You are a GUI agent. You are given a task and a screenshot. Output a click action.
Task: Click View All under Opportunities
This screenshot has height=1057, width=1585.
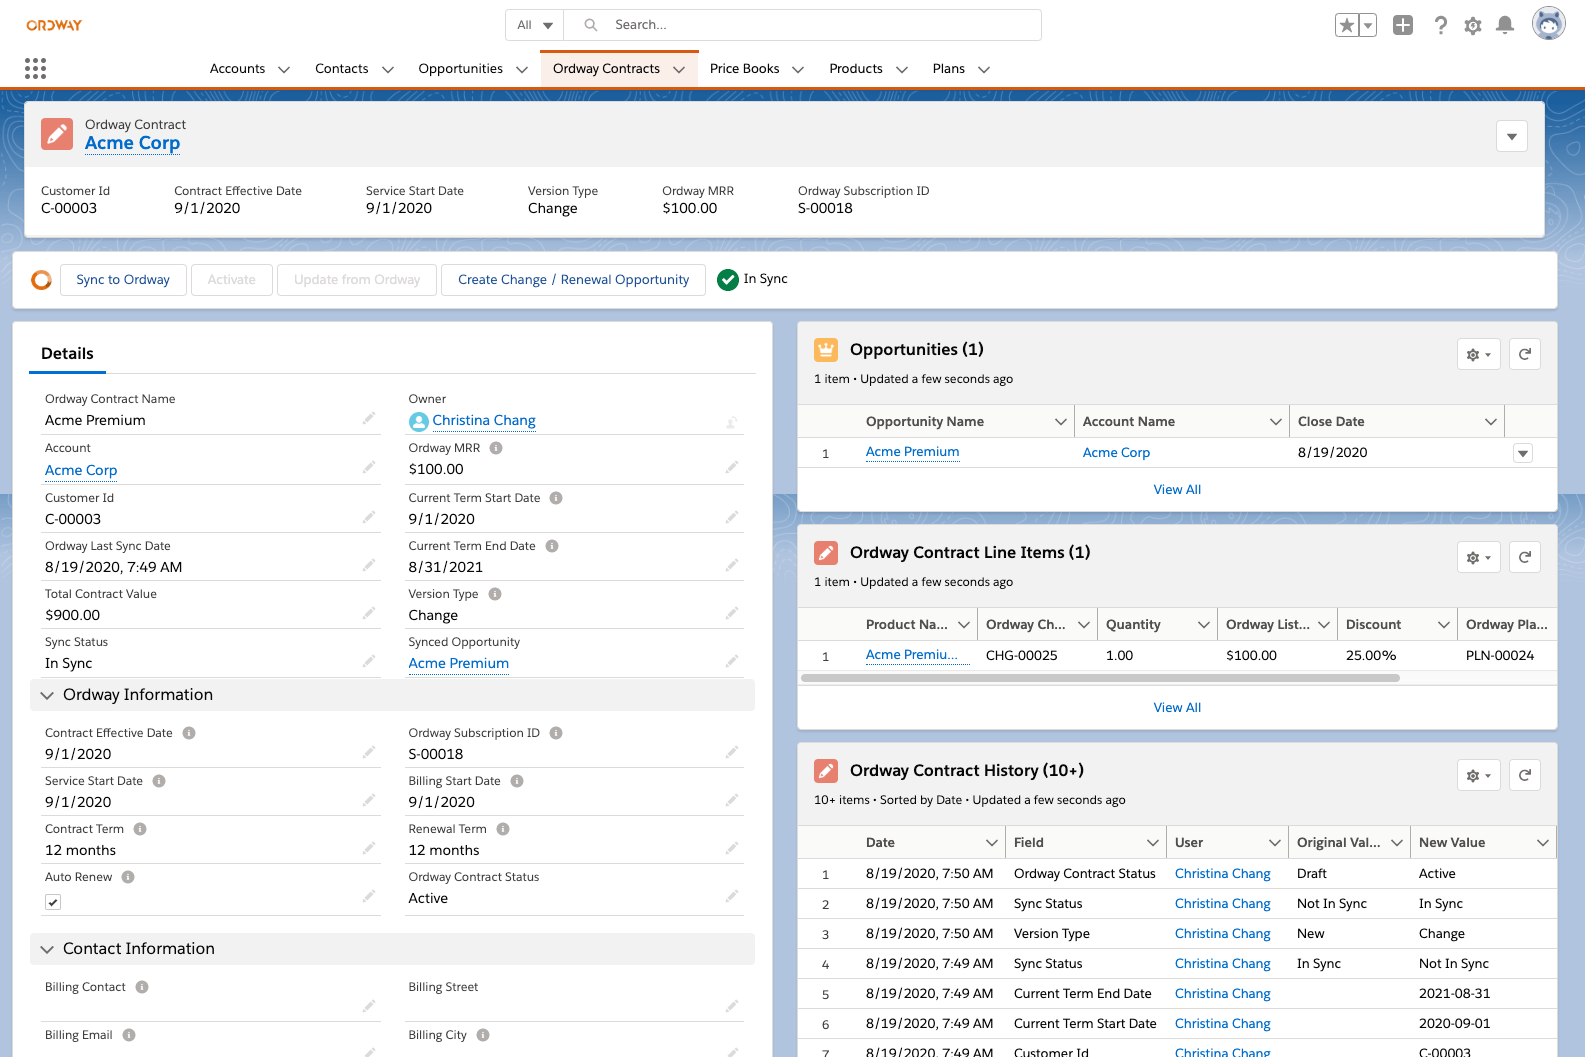[x=1177, y=490]
